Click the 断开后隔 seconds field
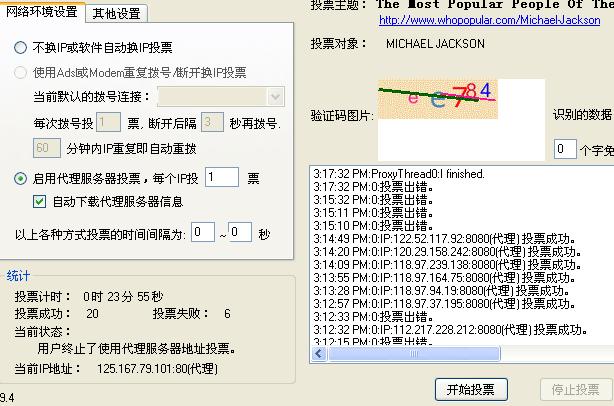 pyautogui.click(x=211, y=123)
